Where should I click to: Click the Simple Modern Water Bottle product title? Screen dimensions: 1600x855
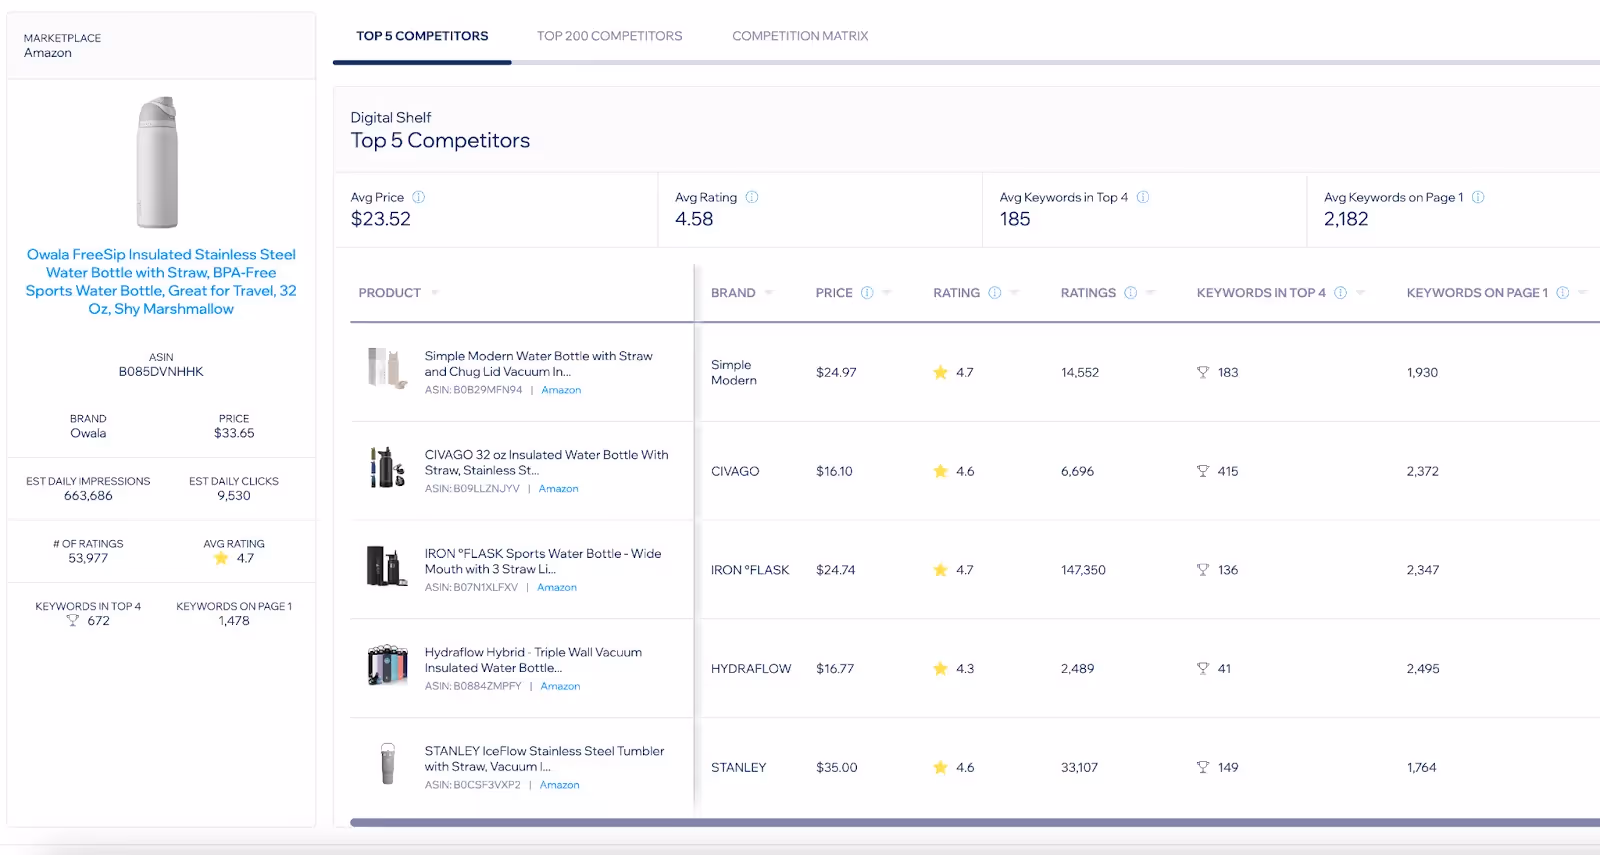click(x=538, y=364)
